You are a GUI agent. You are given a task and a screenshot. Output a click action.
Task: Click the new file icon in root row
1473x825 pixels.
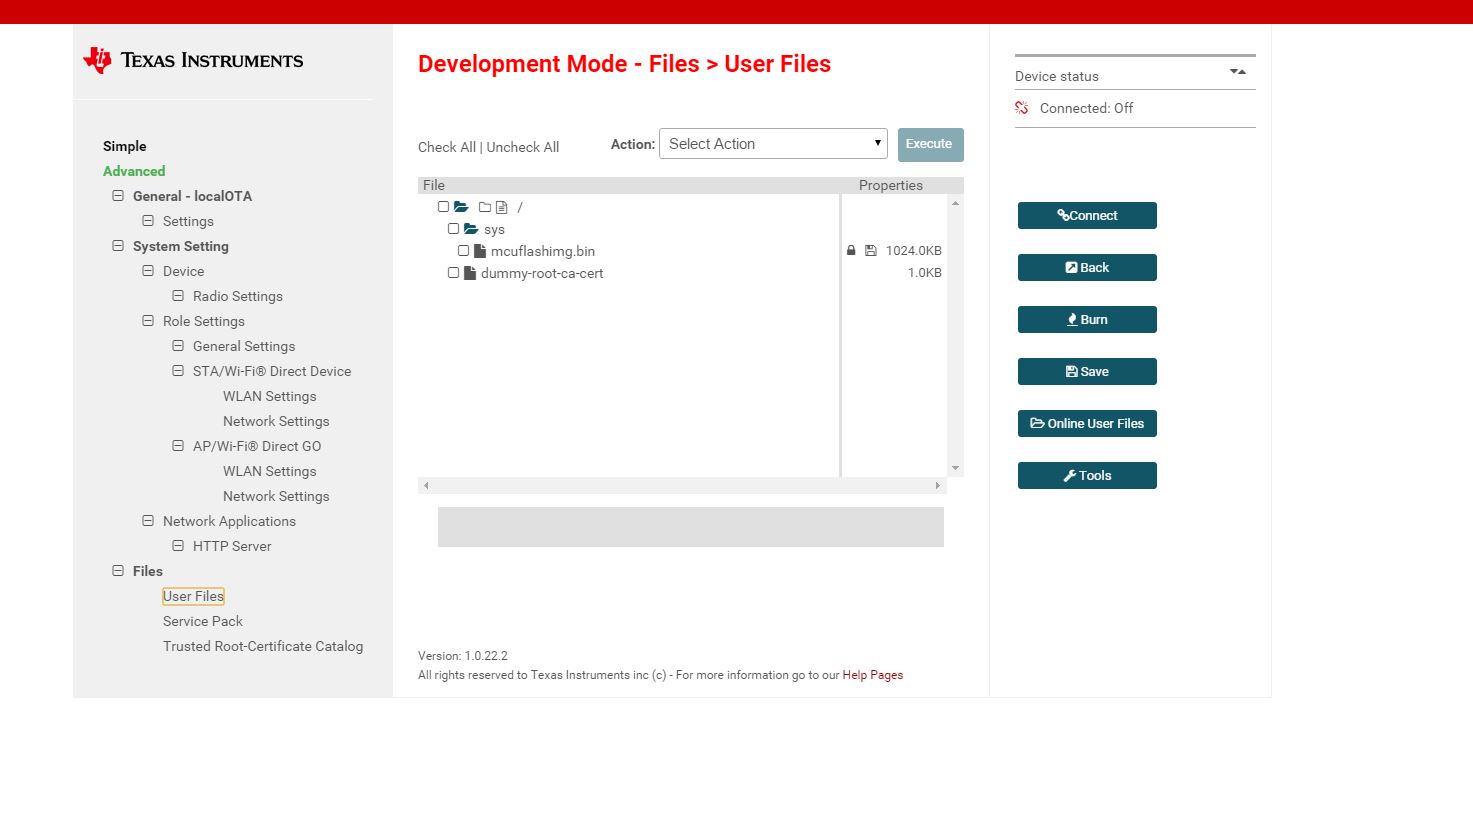(502, 207)
